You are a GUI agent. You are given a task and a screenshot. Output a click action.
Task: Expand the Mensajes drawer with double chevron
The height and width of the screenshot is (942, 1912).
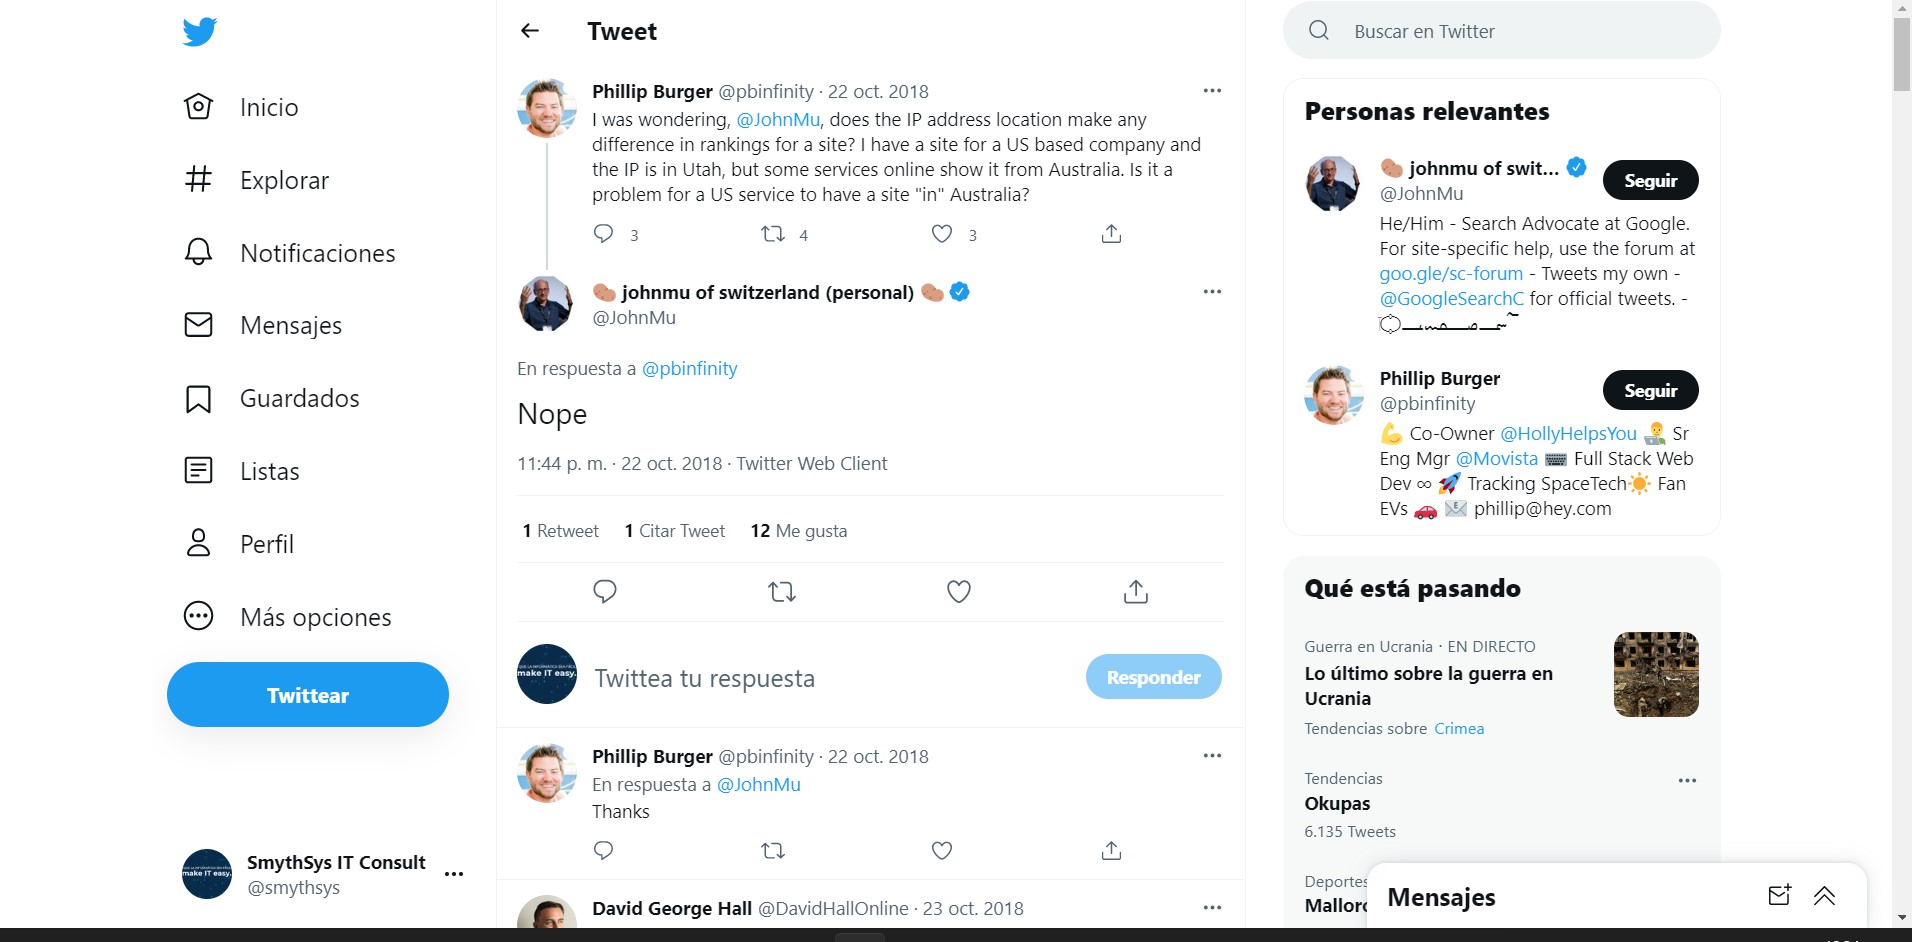(x=1824, y=896)
